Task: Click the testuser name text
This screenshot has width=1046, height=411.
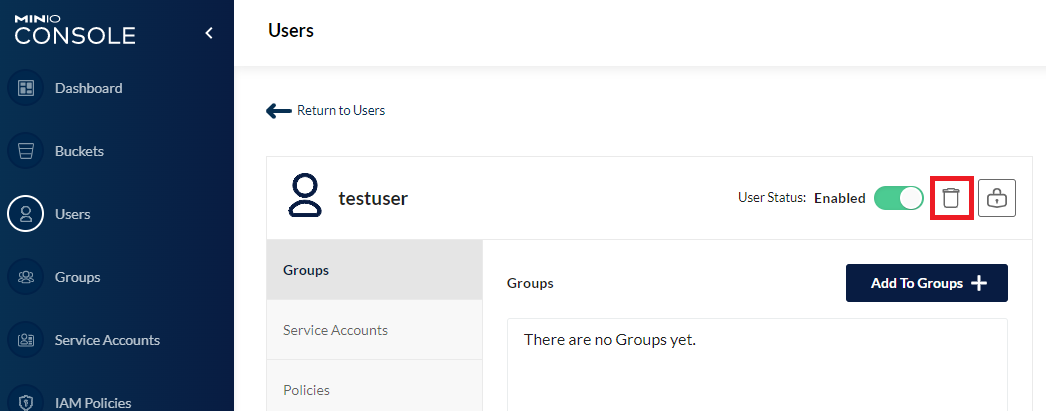Action: coord(373,198)
